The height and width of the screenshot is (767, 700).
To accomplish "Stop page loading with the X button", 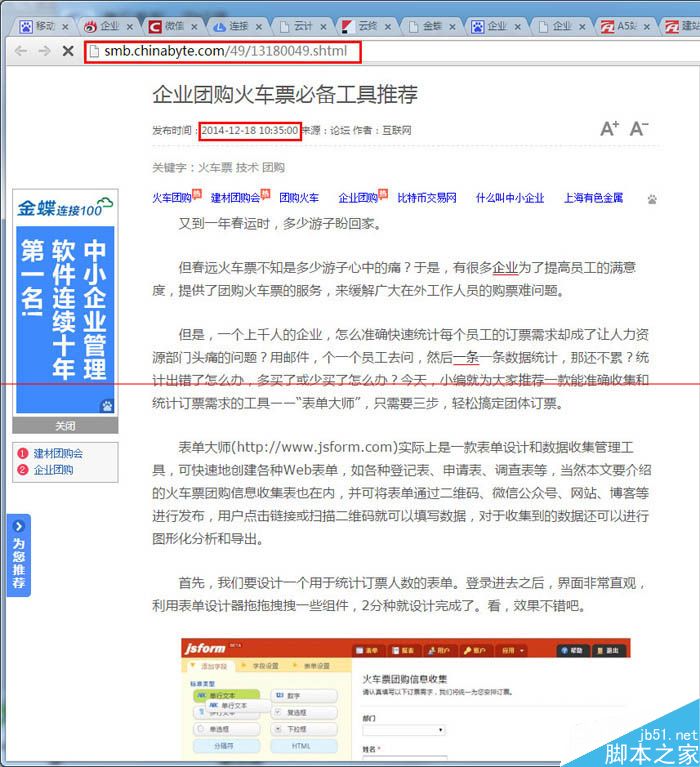I will pos(67,50).
